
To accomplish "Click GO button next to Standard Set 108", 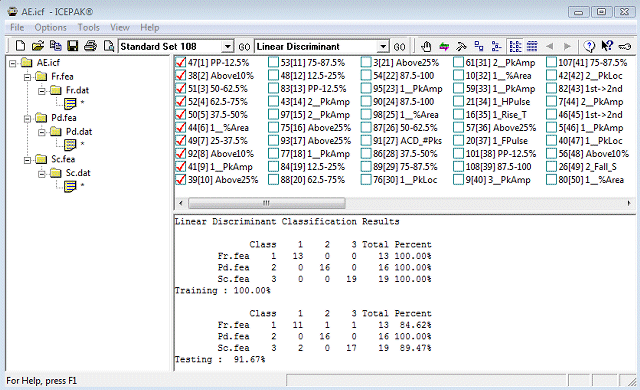I will coord(244,47).
